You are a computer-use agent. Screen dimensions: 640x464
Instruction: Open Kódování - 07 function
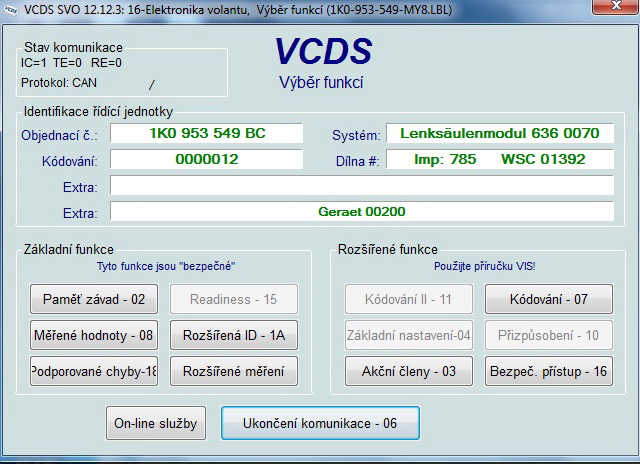tap(548, 299)
